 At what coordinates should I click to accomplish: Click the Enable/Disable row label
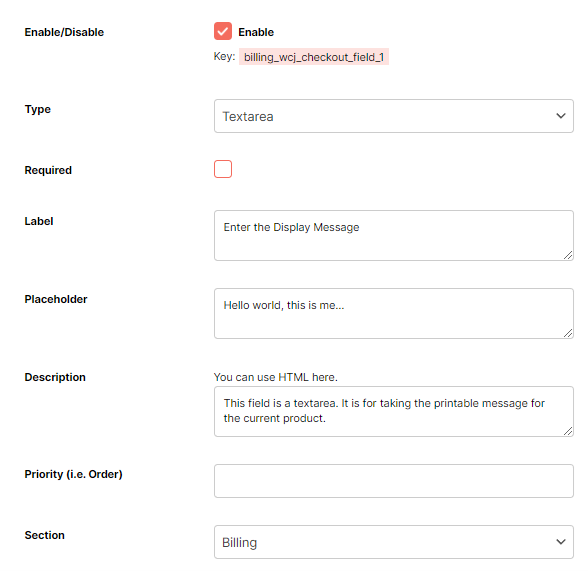click(64, 32)
